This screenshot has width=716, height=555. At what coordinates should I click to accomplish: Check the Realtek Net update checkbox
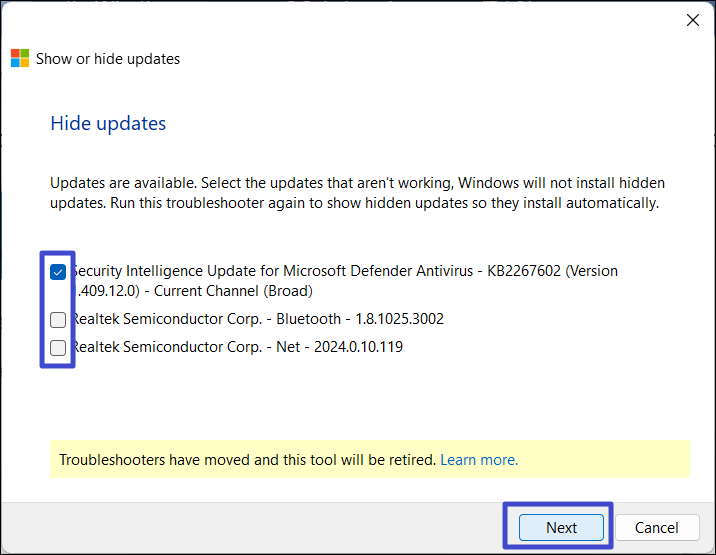pos(58,348)
